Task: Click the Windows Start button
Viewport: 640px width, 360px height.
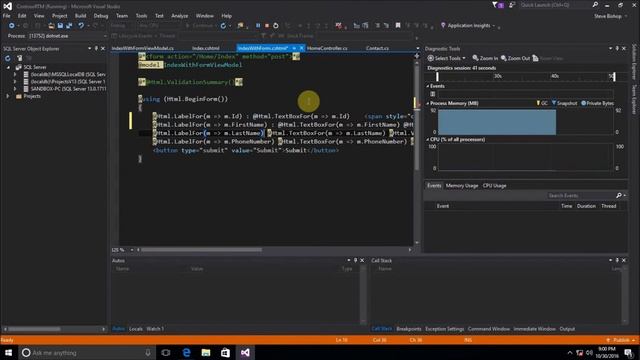Action: (x=8, y=352)
